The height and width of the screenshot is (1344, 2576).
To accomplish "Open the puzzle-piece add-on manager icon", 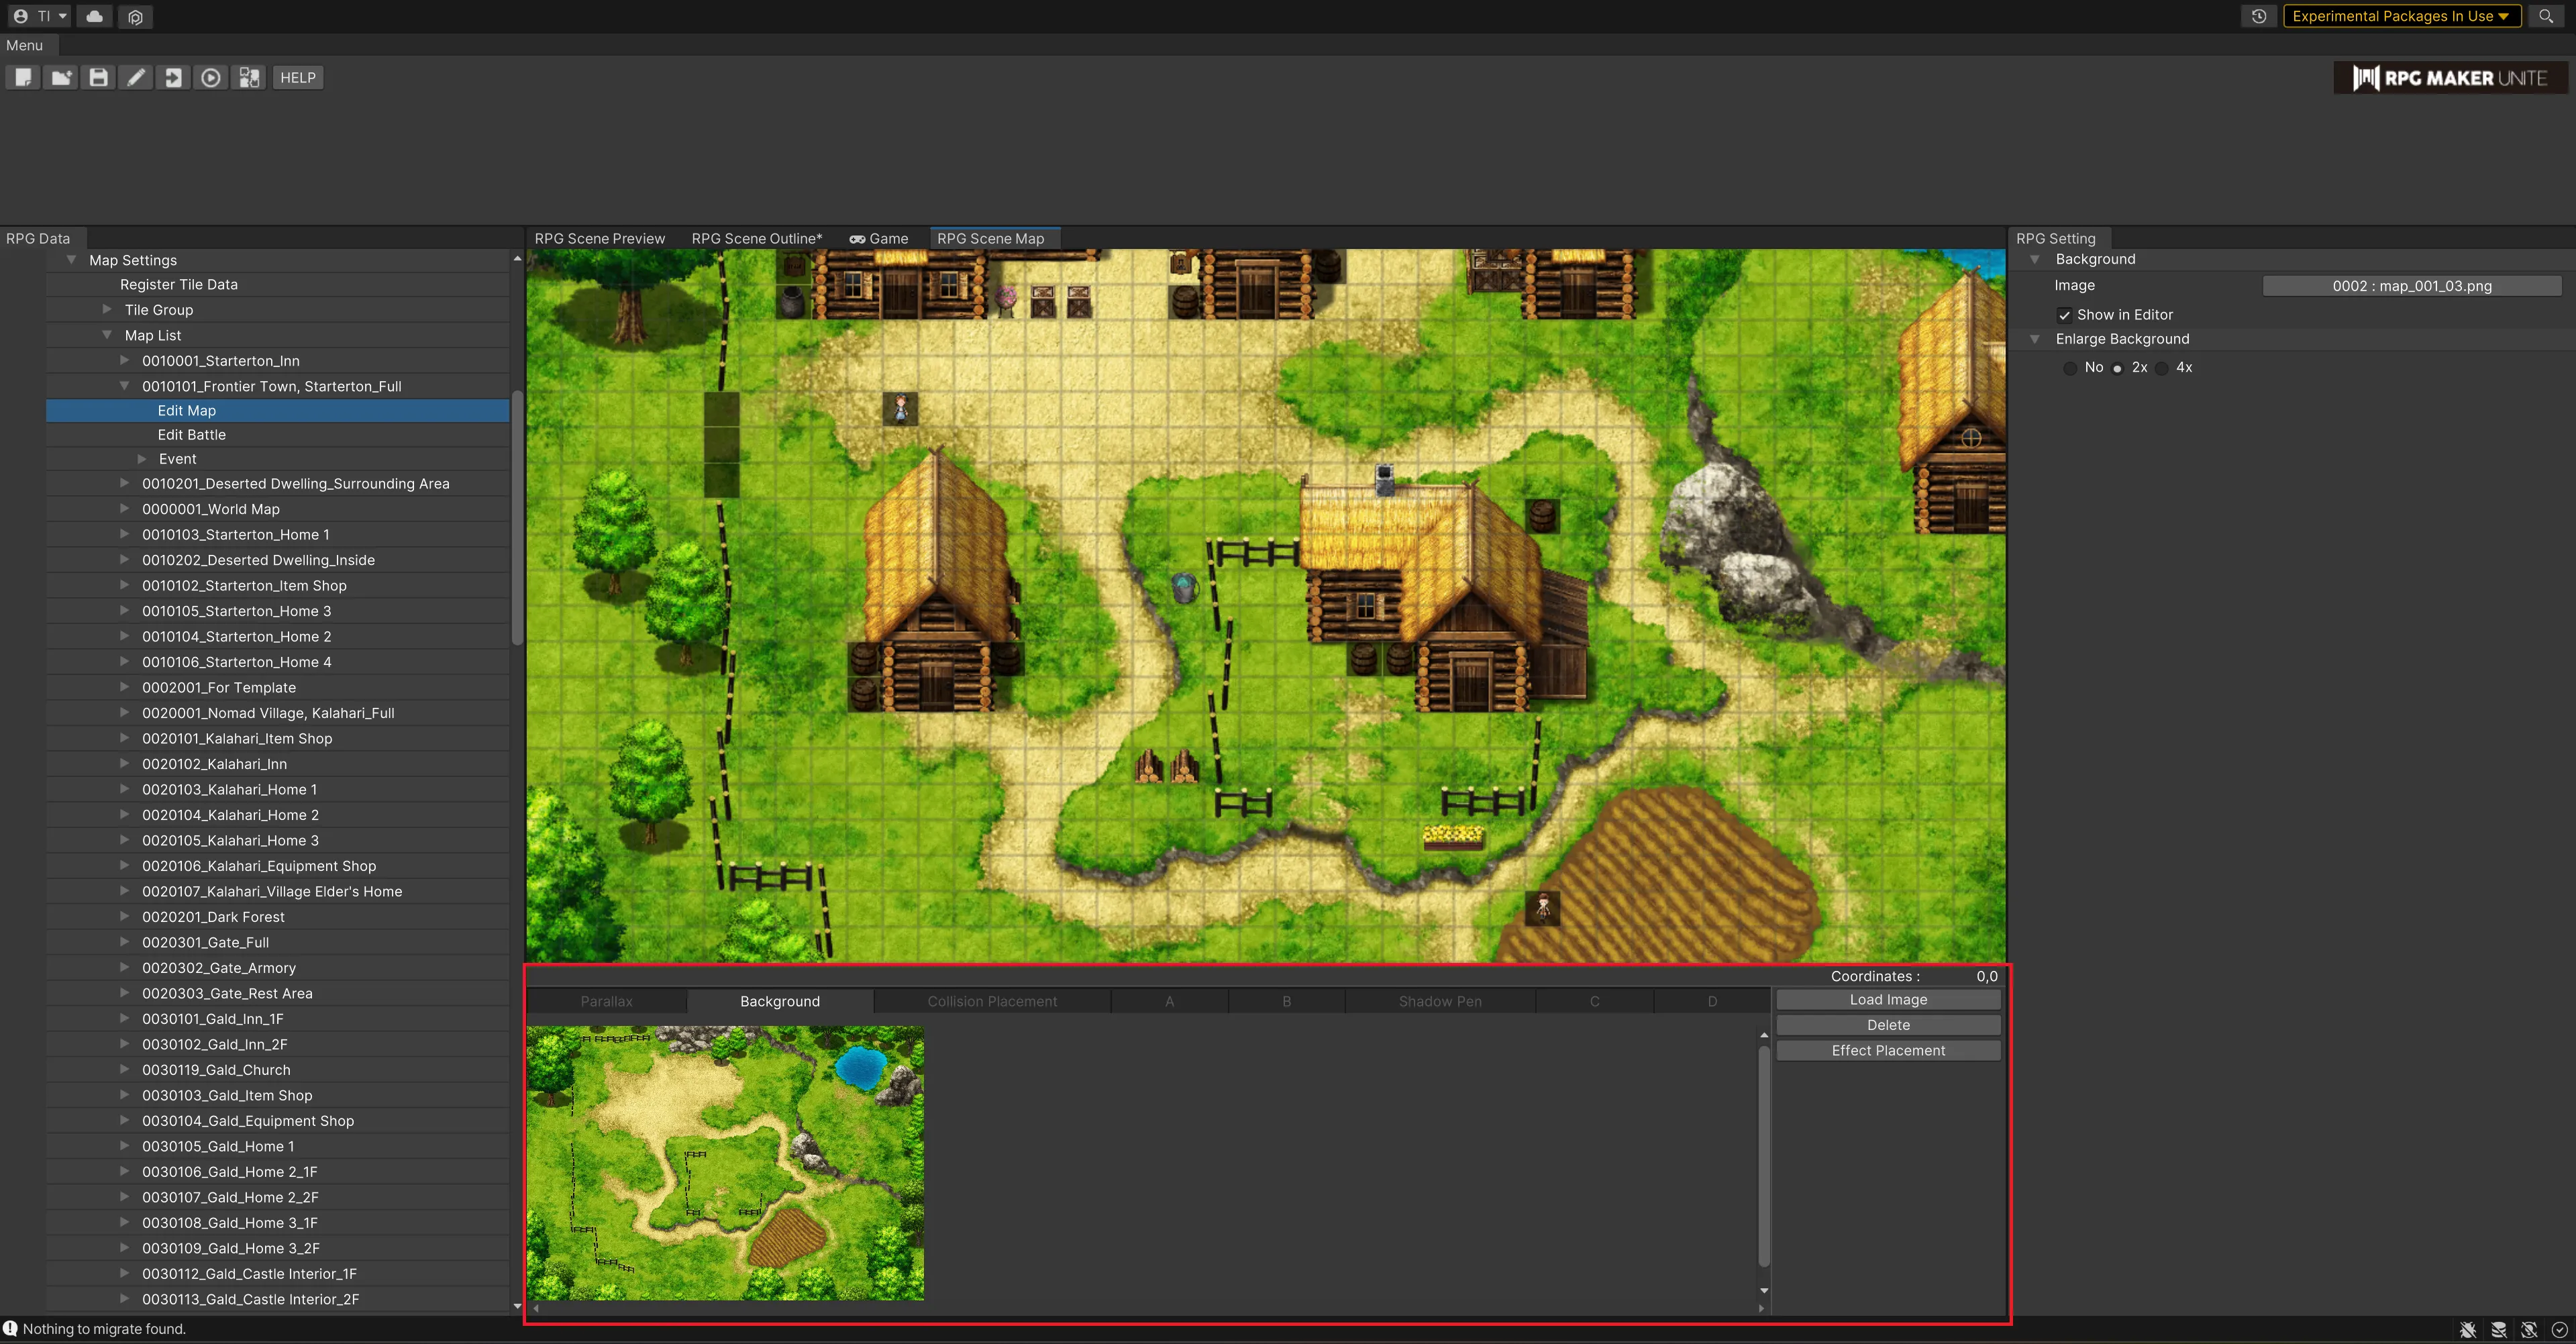I will [x=249, y=78].
